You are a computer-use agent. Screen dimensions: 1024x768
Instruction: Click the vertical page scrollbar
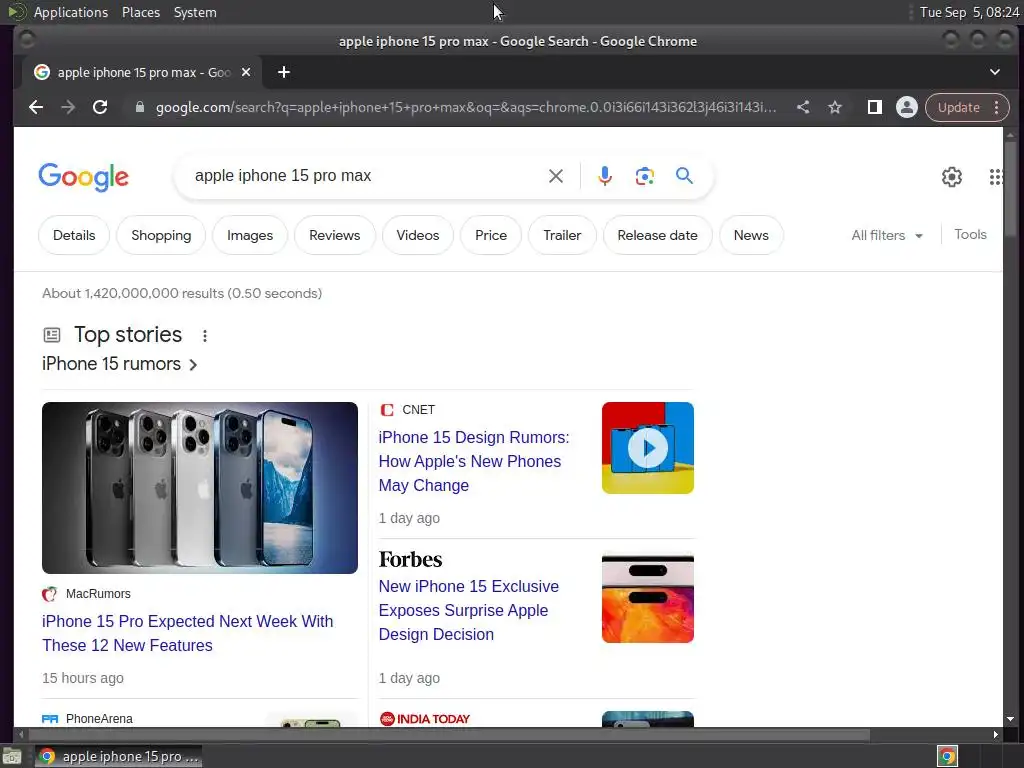click(x=1010, y=189)
